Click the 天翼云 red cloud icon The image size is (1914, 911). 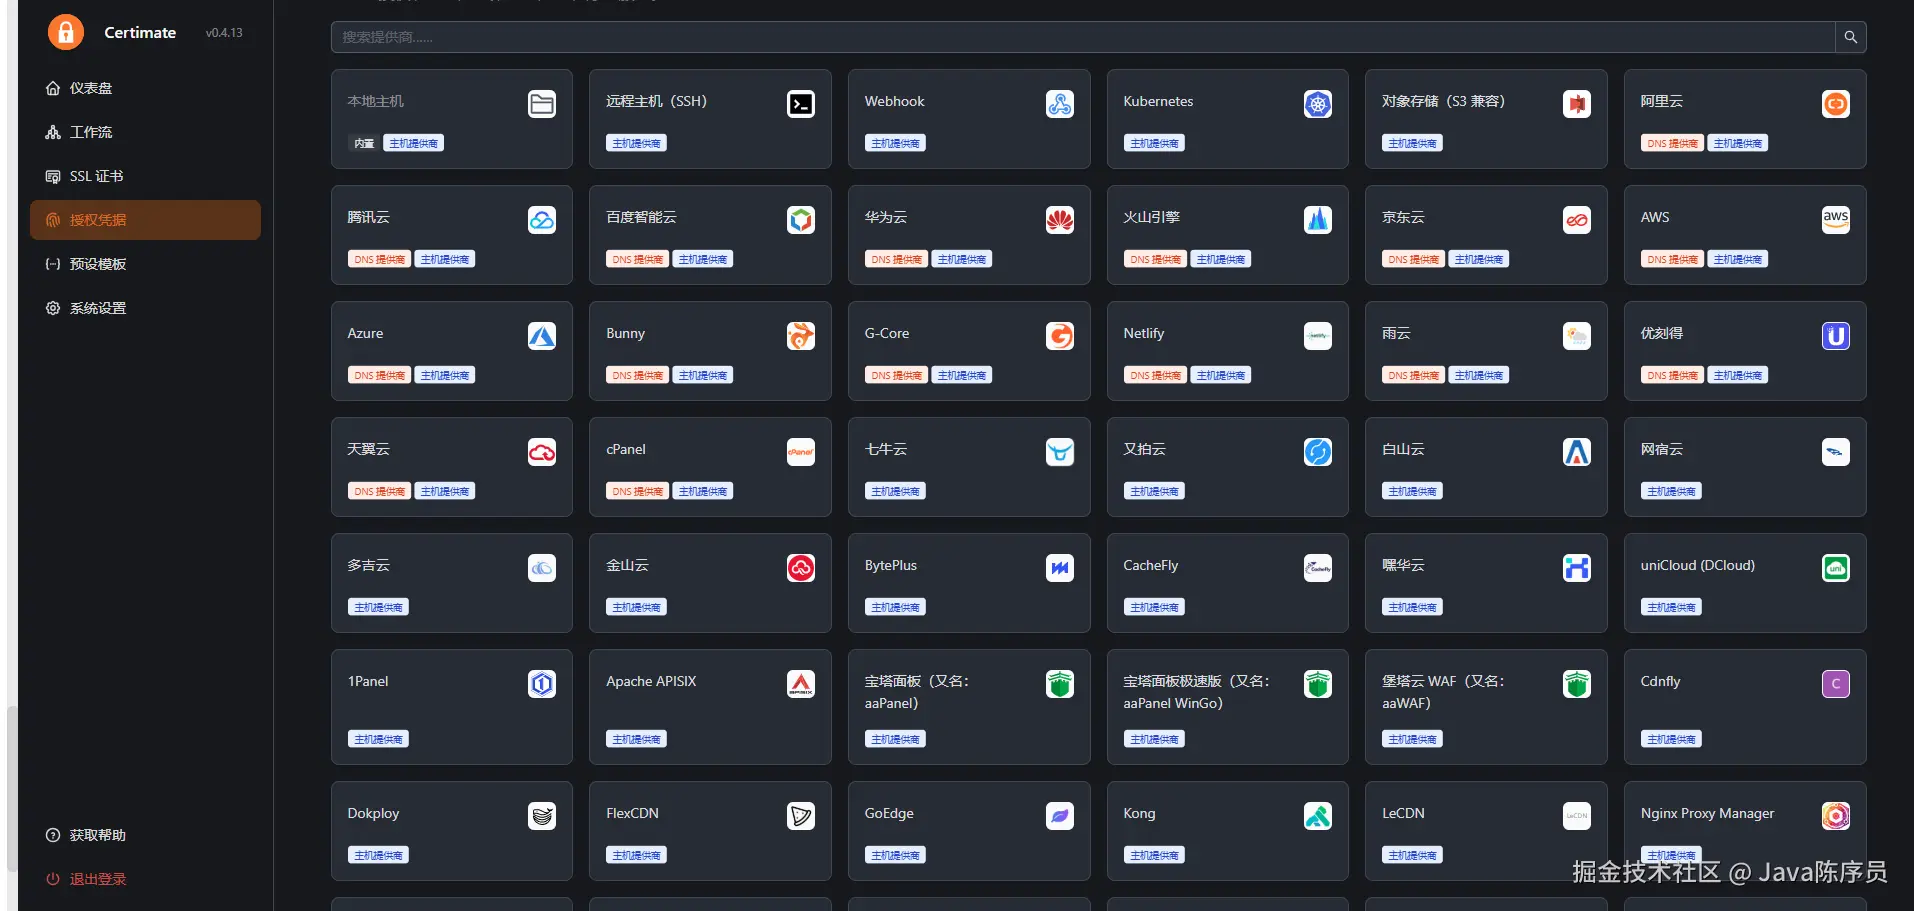tap(542, 452)
